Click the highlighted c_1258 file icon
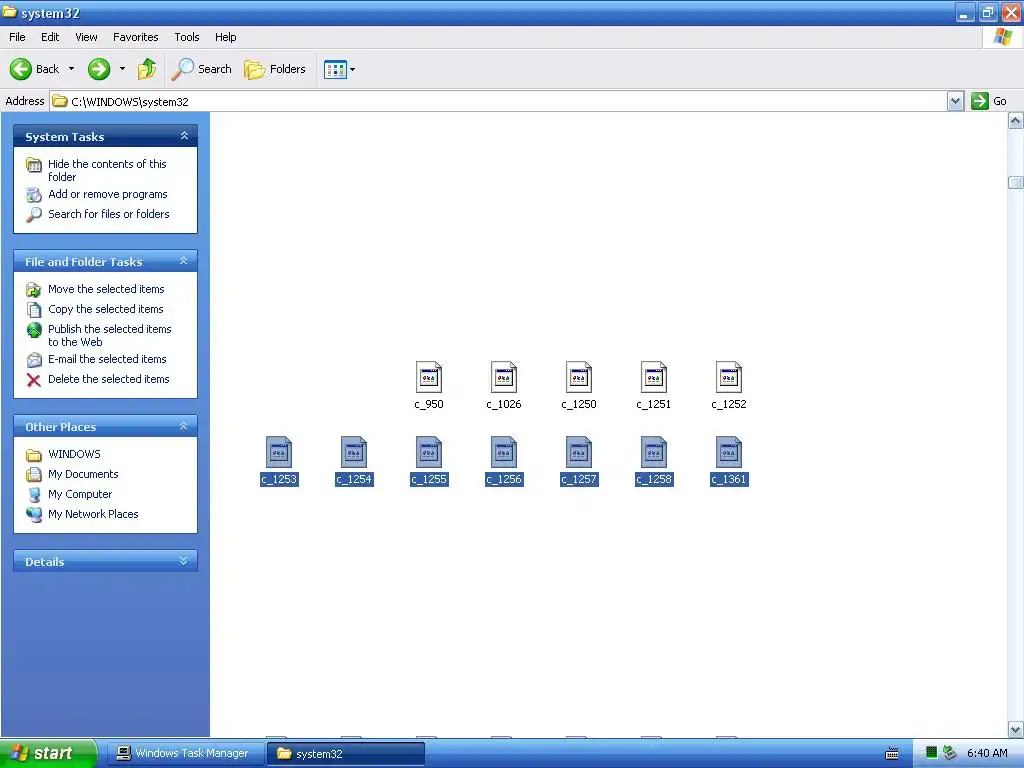The width and height of the screenshot is (1024, 768). pos(654,453)
